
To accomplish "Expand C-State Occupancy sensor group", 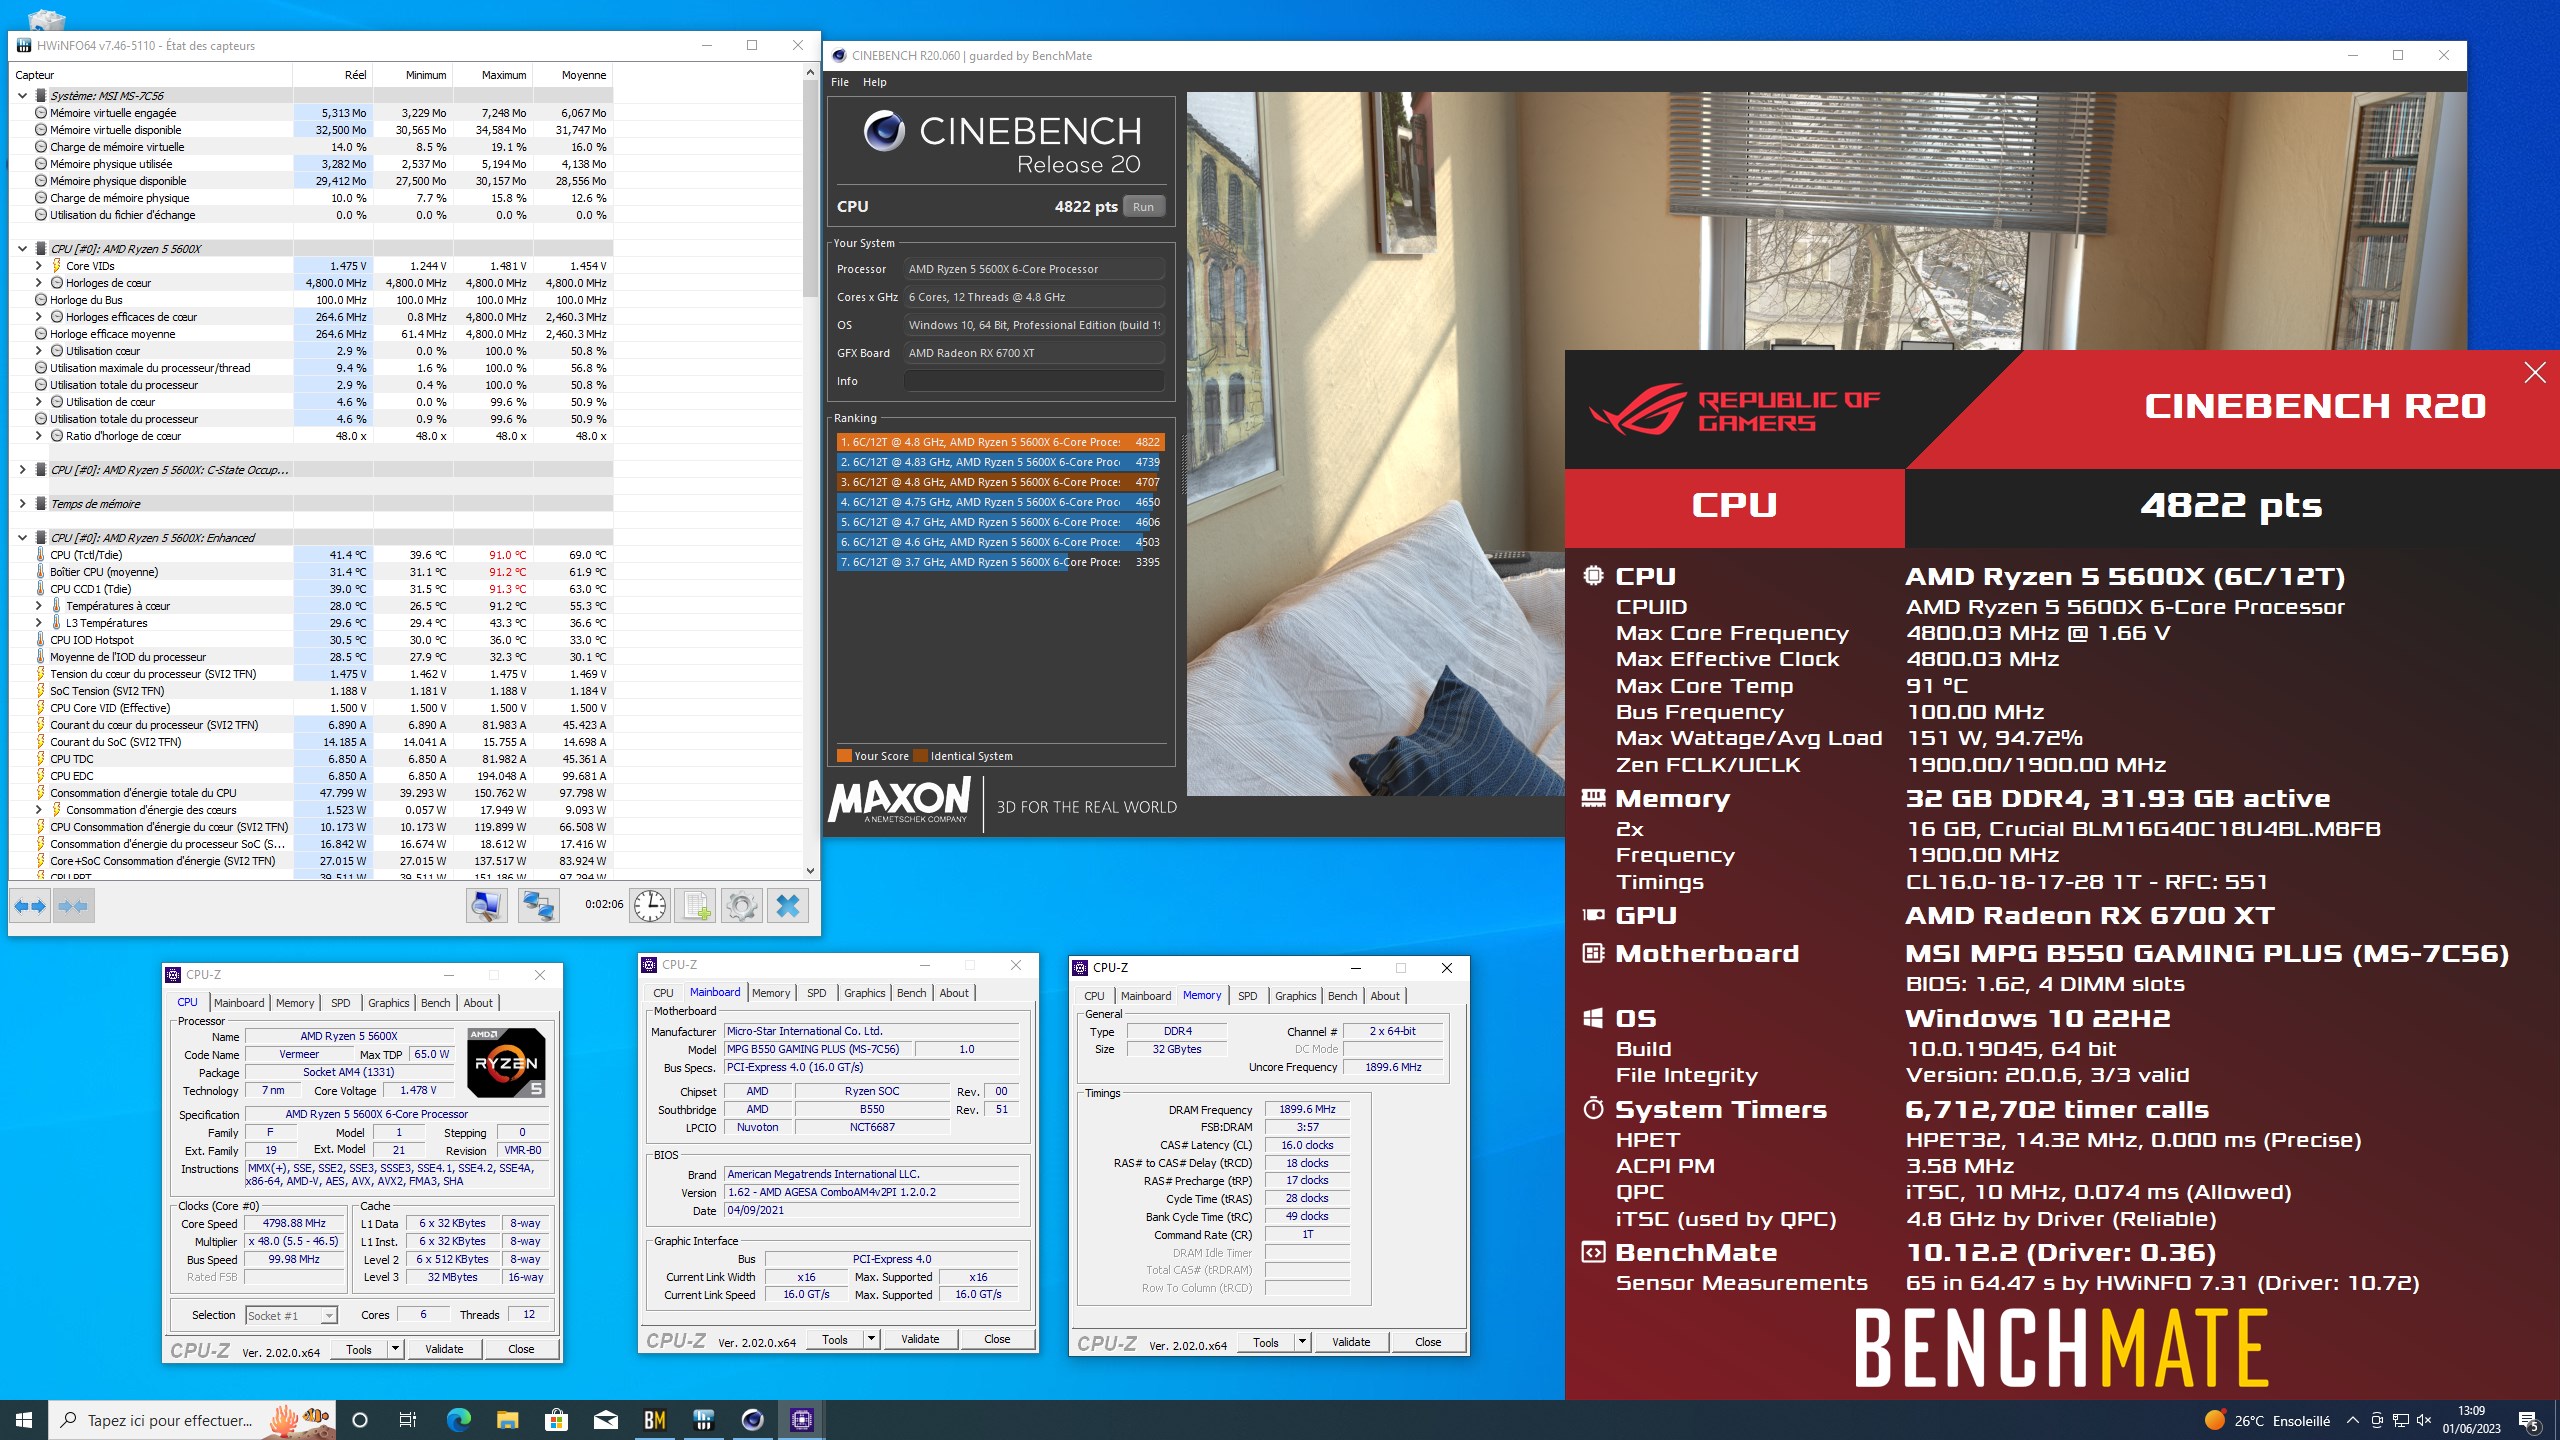I will click(22, 470).
